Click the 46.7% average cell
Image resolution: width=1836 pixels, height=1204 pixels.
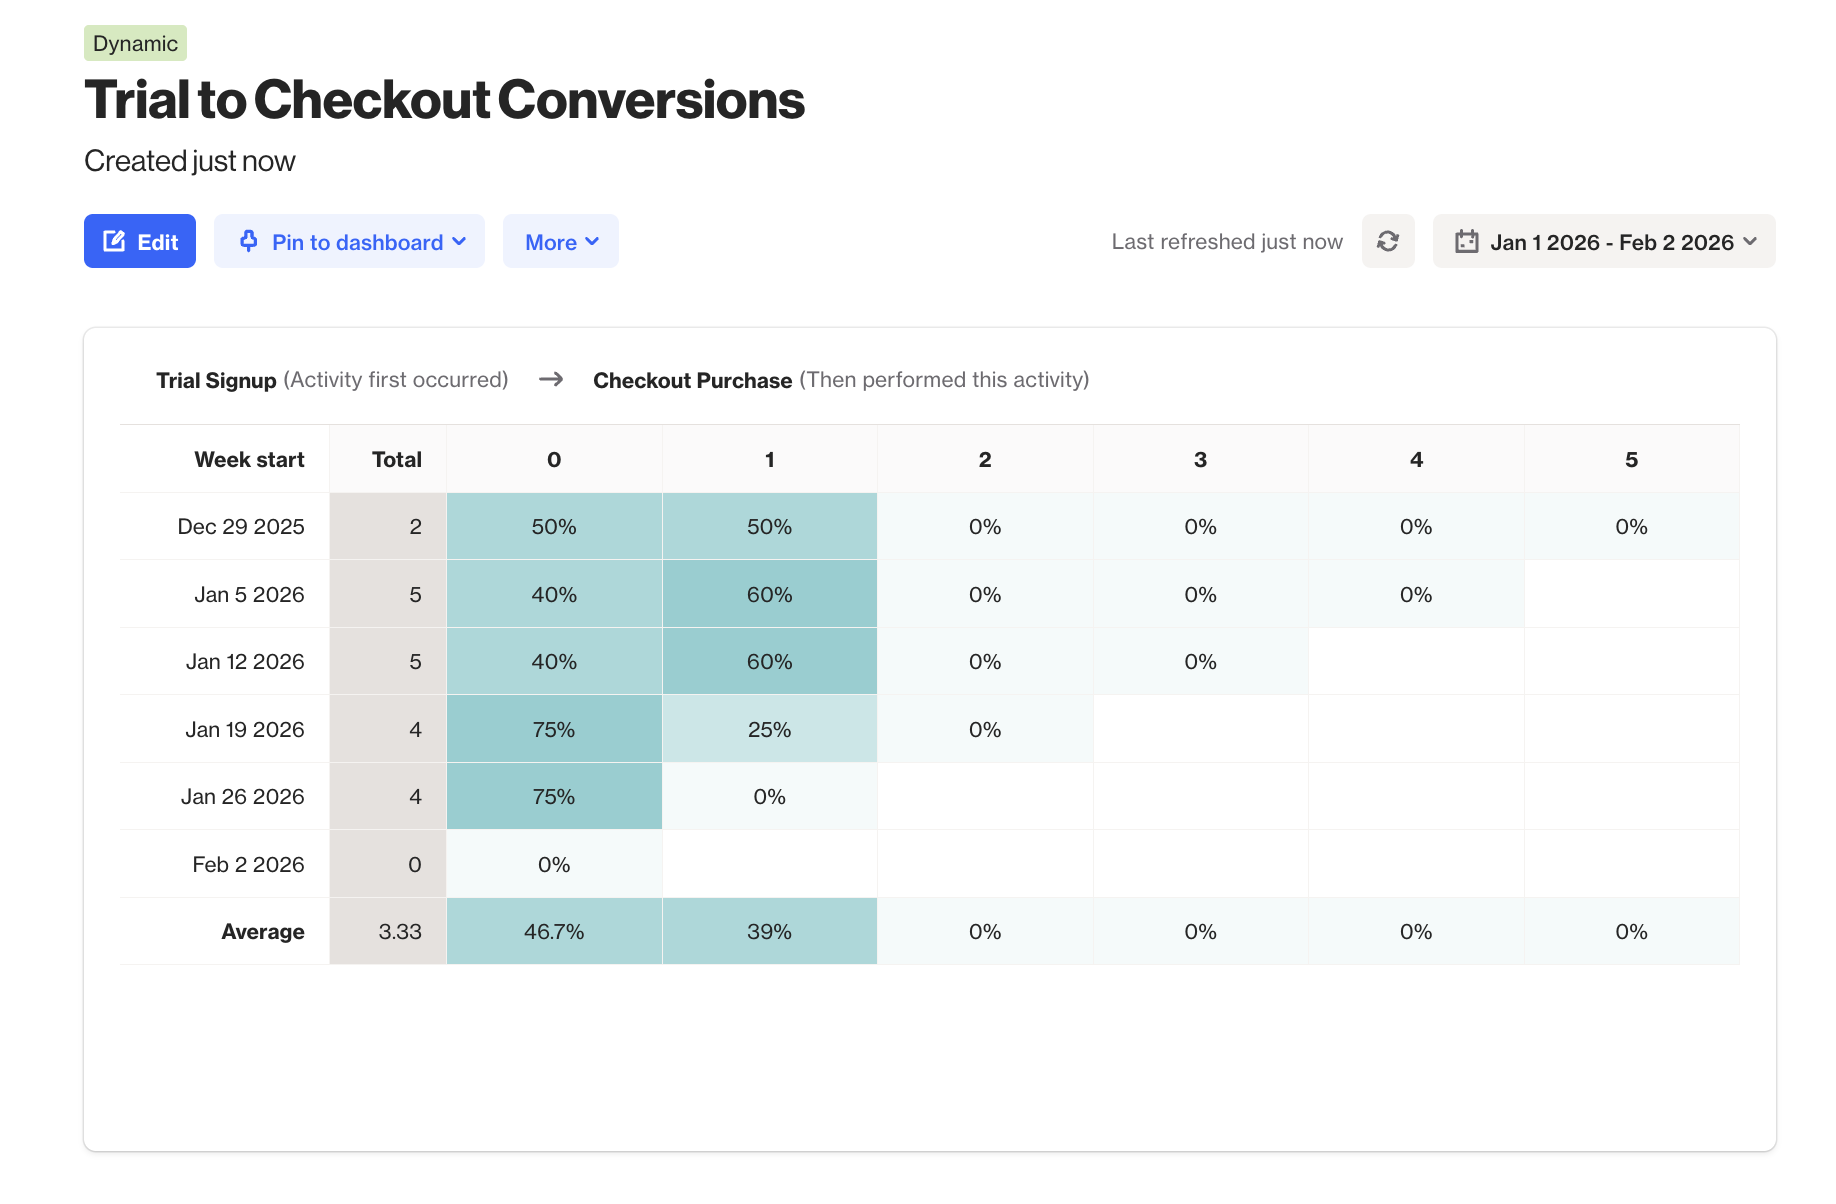click(553, 932)
